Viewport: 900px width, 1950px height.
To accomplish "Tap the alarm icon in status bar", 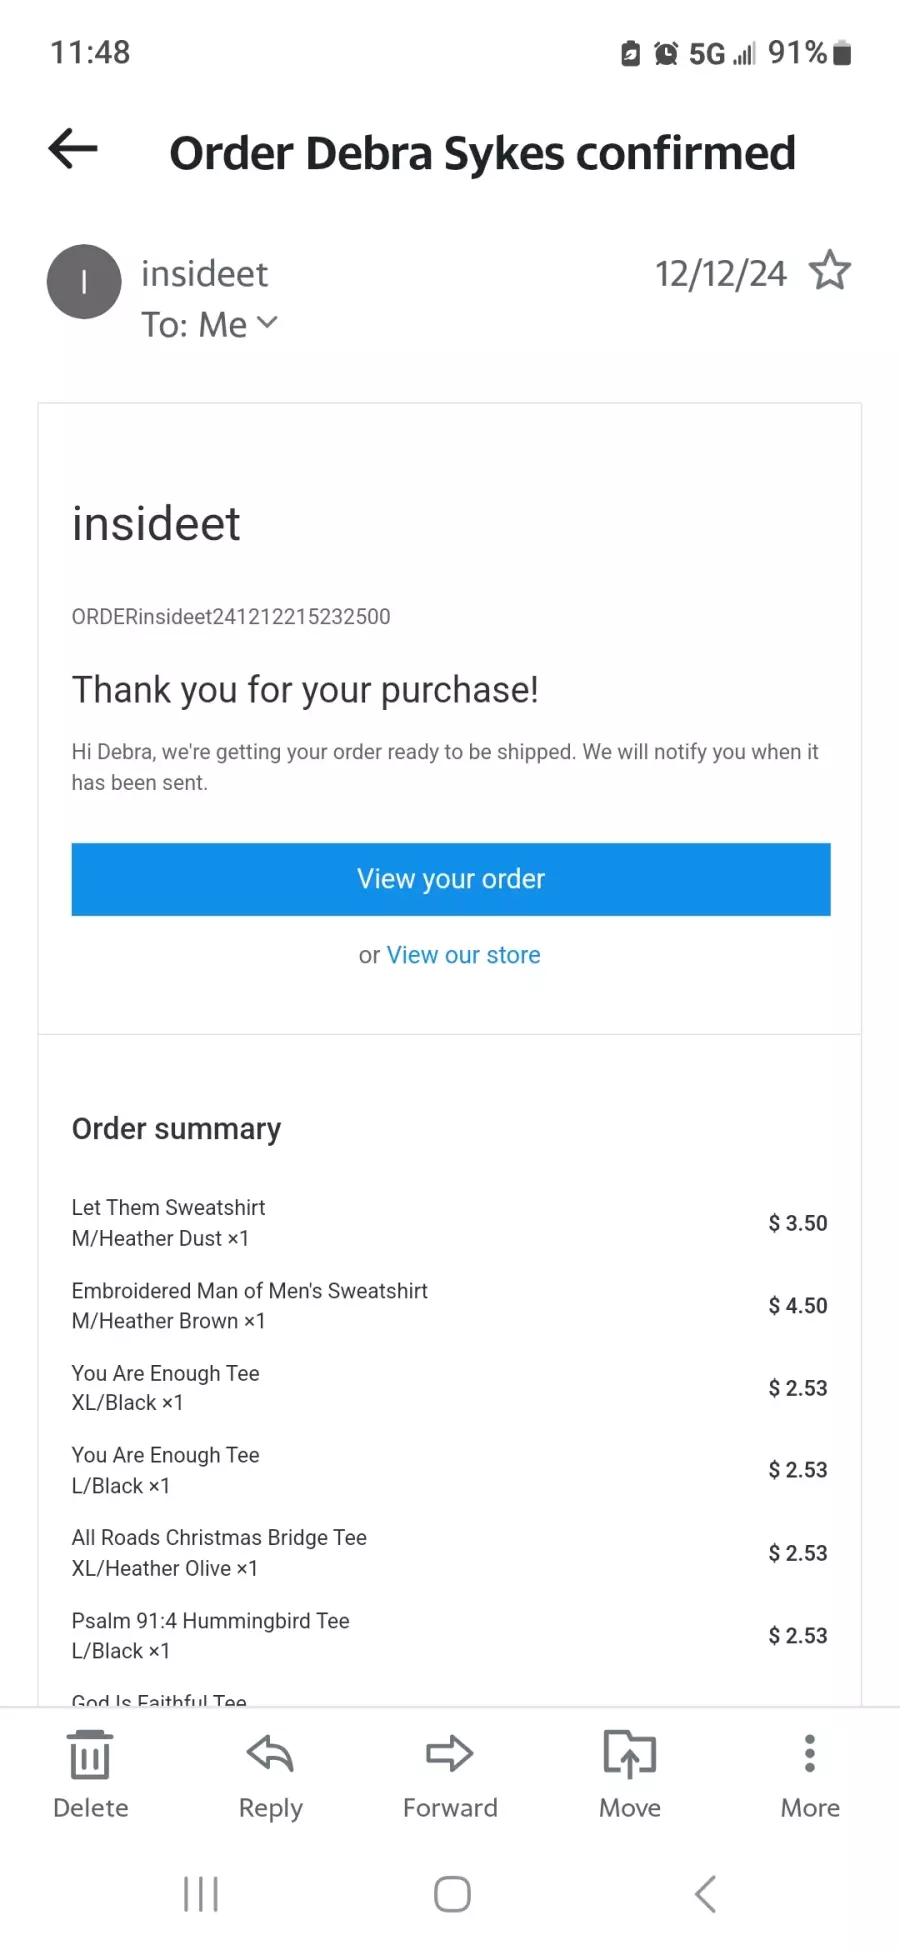I will pyautogui.click(x=666, y=53).
